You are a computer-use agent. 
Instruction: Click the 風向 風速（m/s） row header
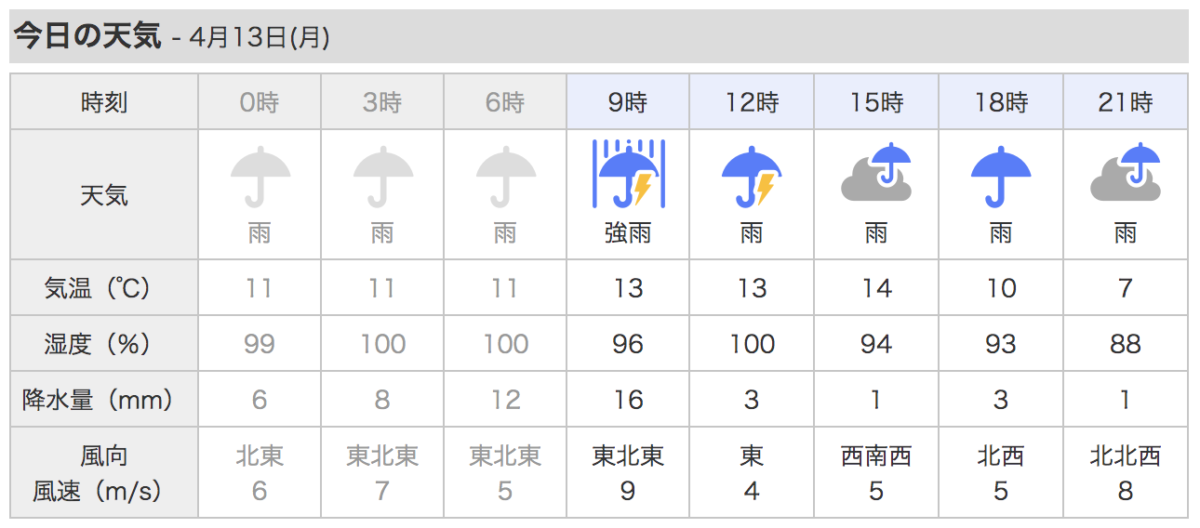tap(104, 473)
